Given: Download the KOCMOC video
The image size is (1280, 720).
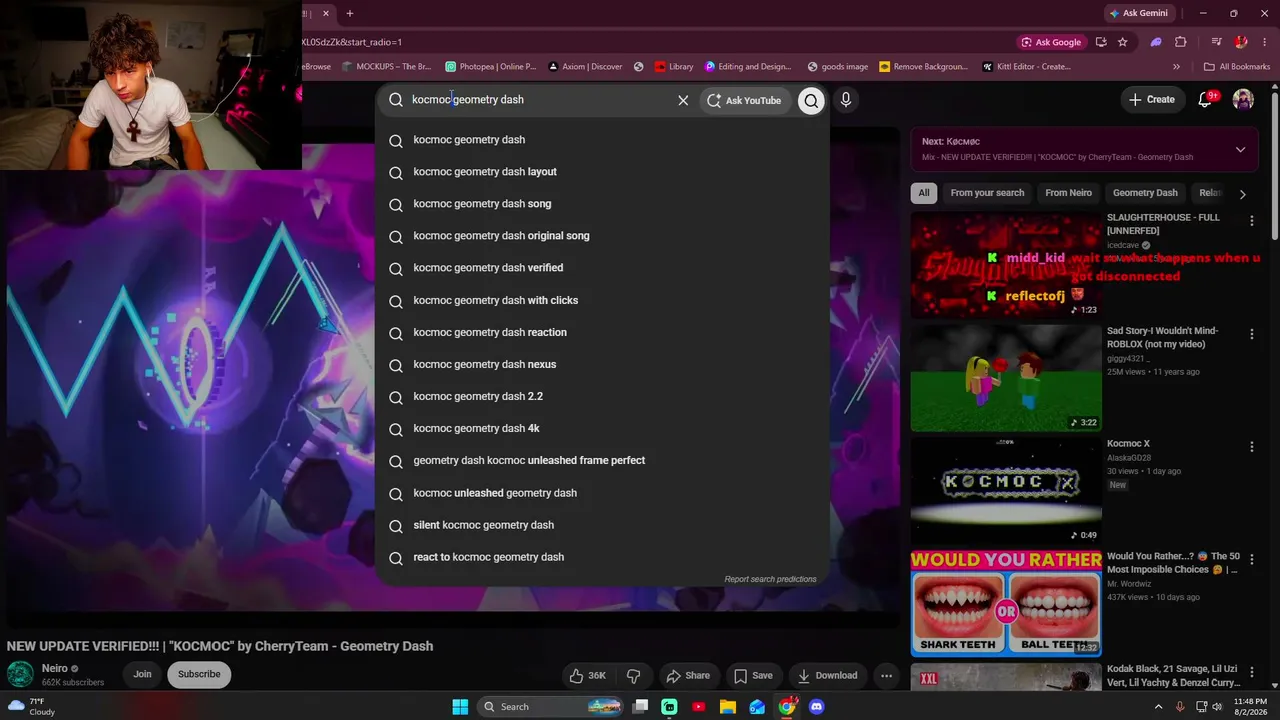Looking at the screenshot, I should (x=827, y=676).
